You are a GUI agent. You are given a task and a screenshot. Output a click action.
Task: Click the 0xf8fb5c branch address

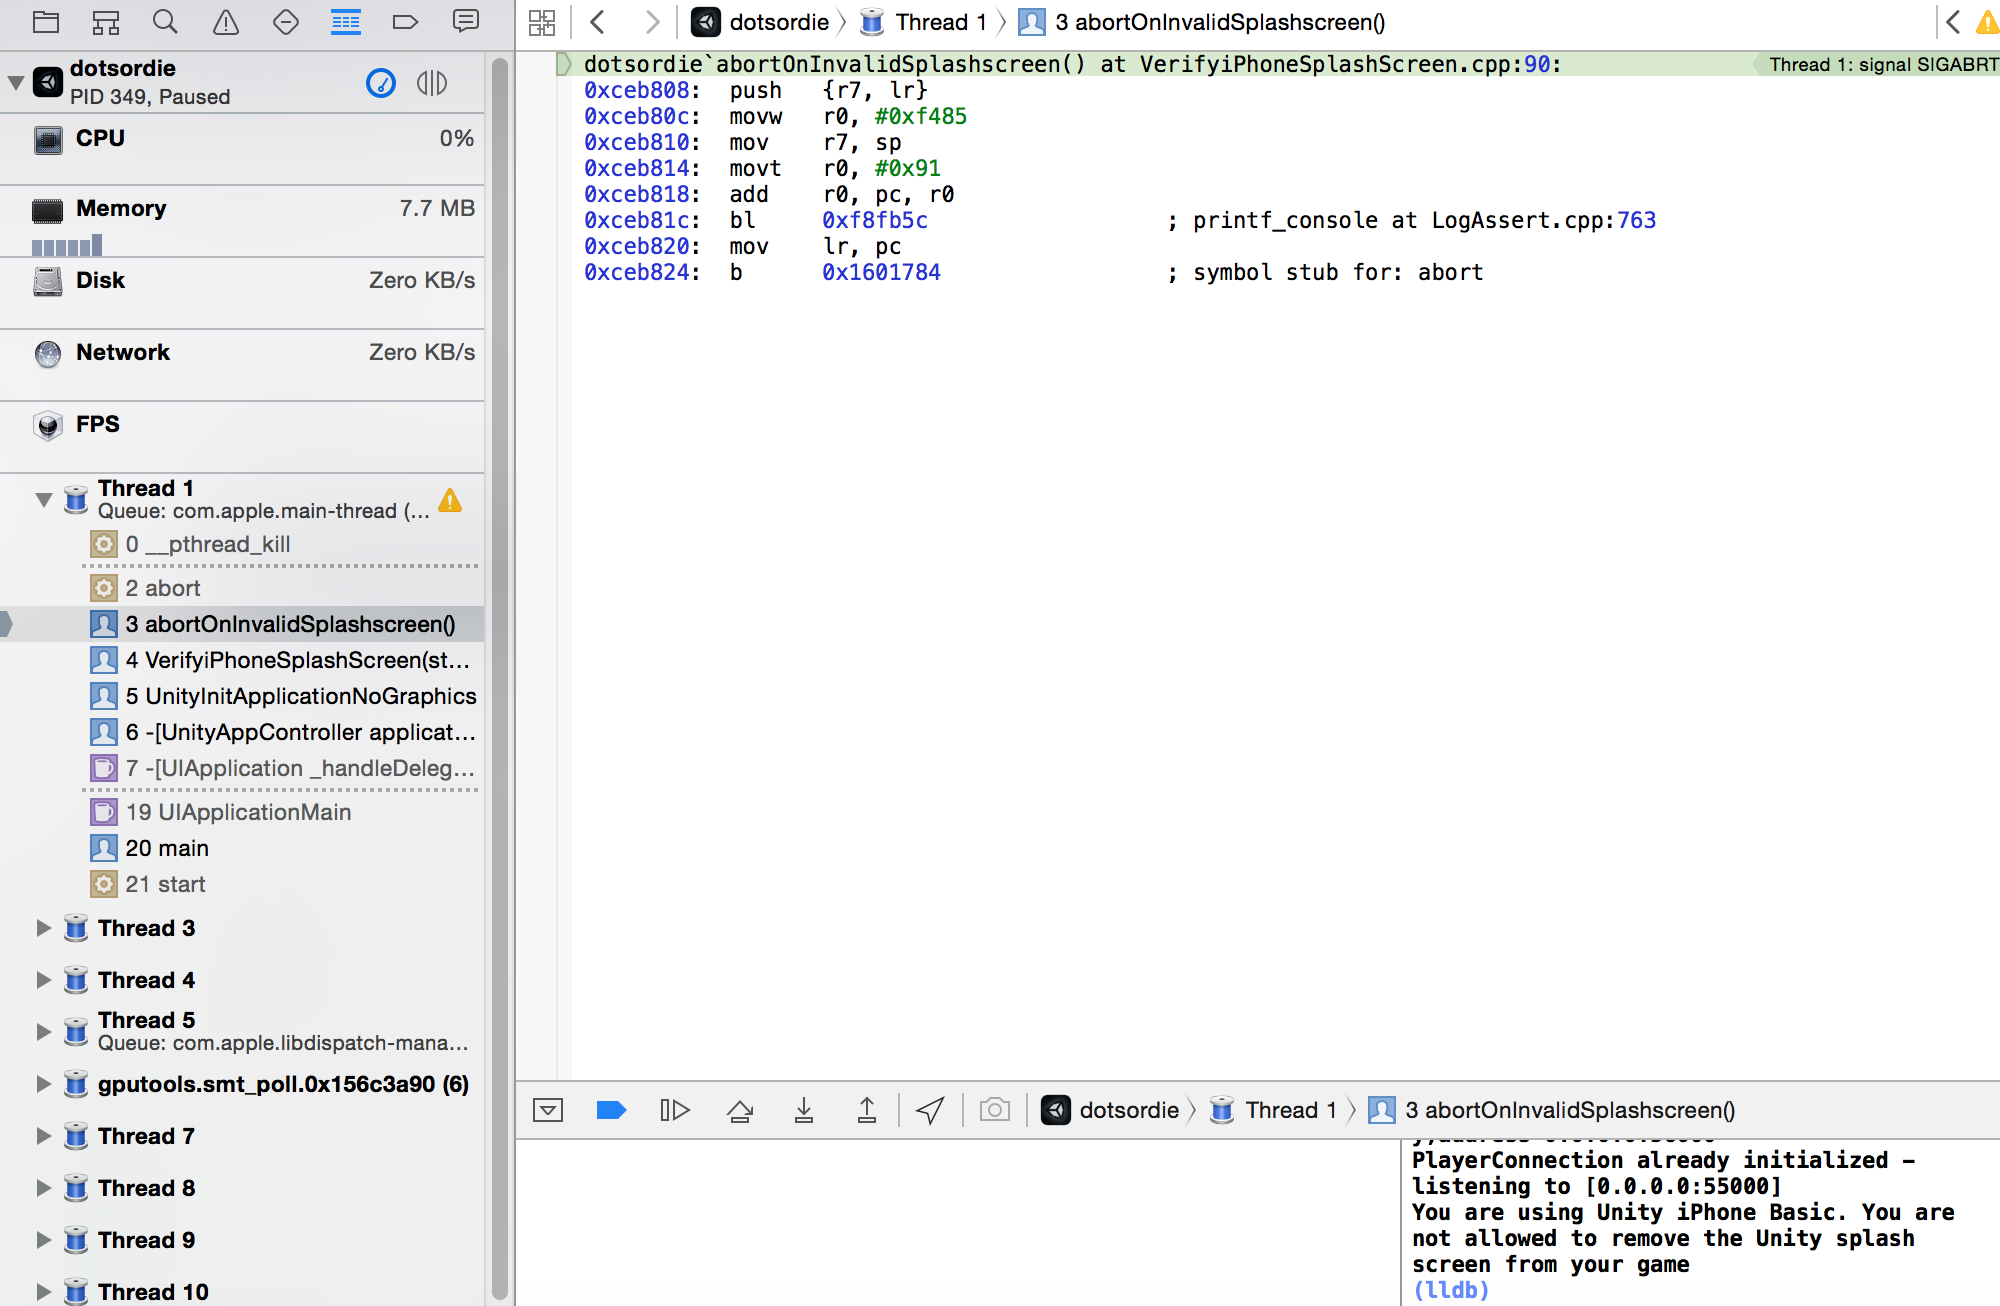pos(875,220)
